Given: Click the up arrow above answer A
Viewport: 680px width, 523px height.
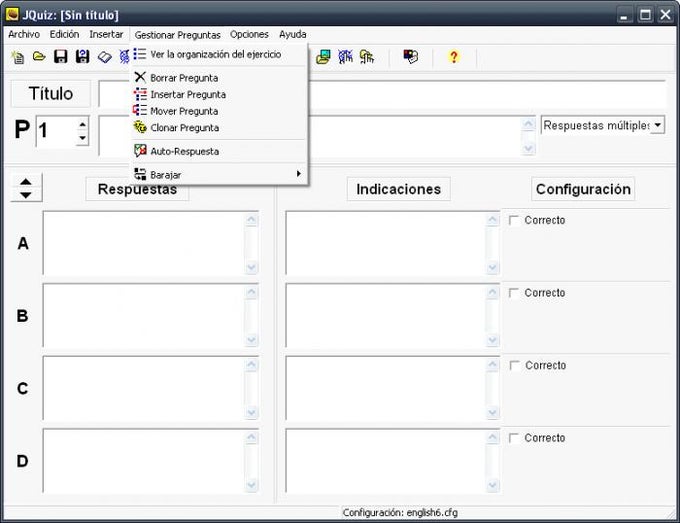Looking at the screenshot, I should click(26, 181).
